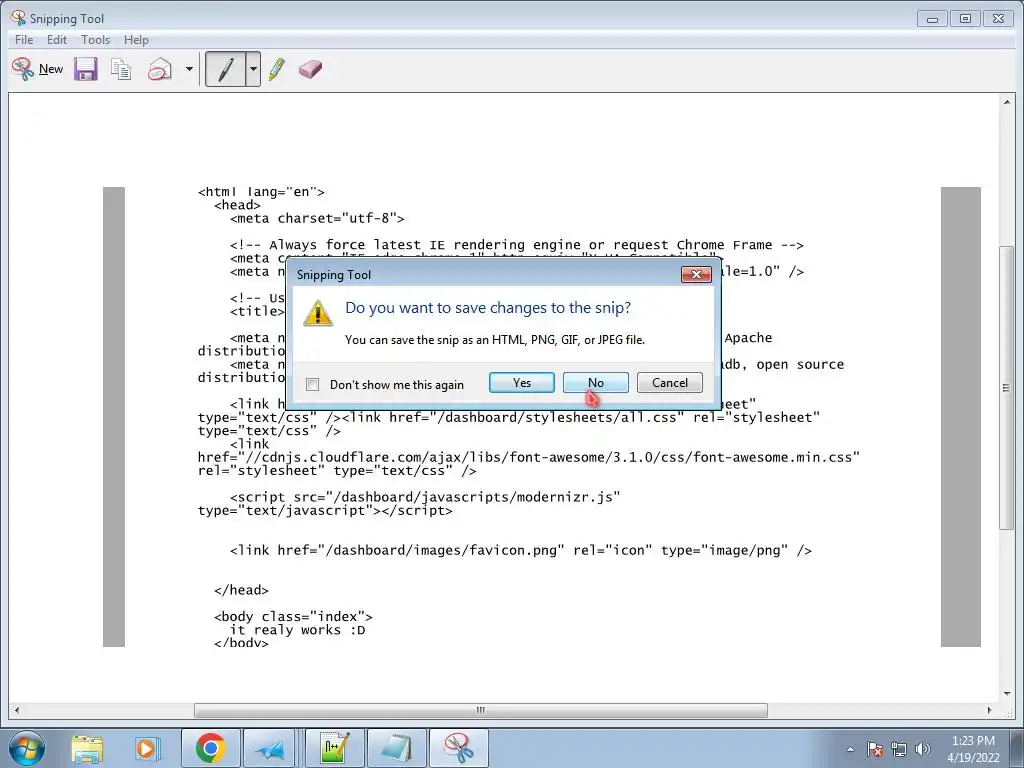Image resolution: width=1024 pixels, height=768 pixels.
Task: Click the favicon.png link line
Action: point(520,551)
